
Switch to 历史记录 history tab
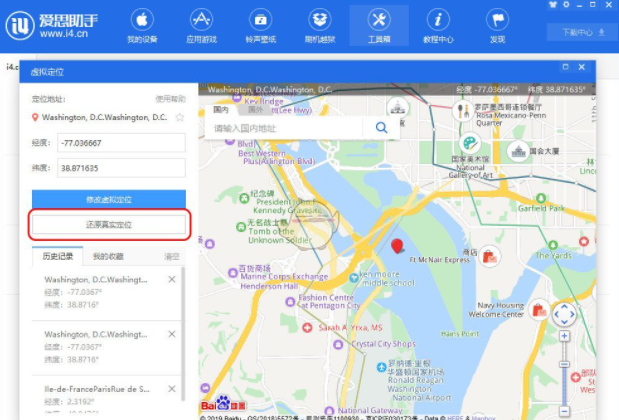point(58,256)
